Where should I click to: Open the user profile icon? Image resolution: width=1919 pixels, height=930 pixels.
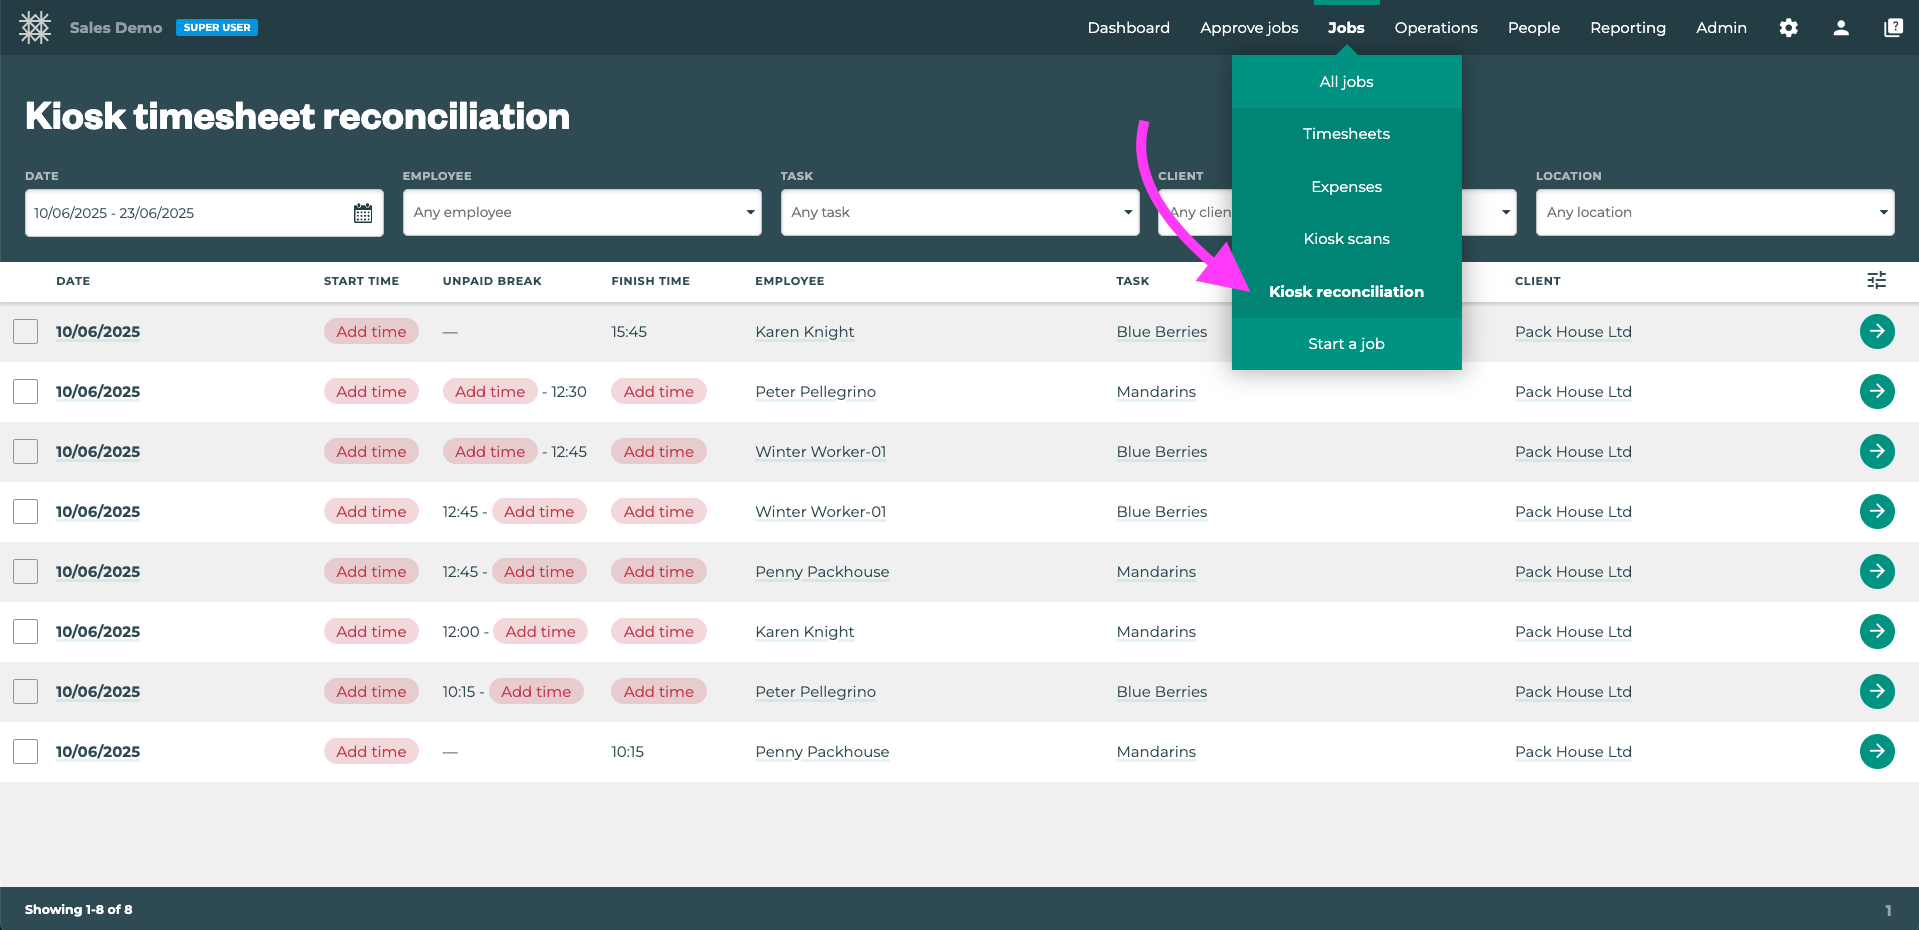coord(1840,28)
